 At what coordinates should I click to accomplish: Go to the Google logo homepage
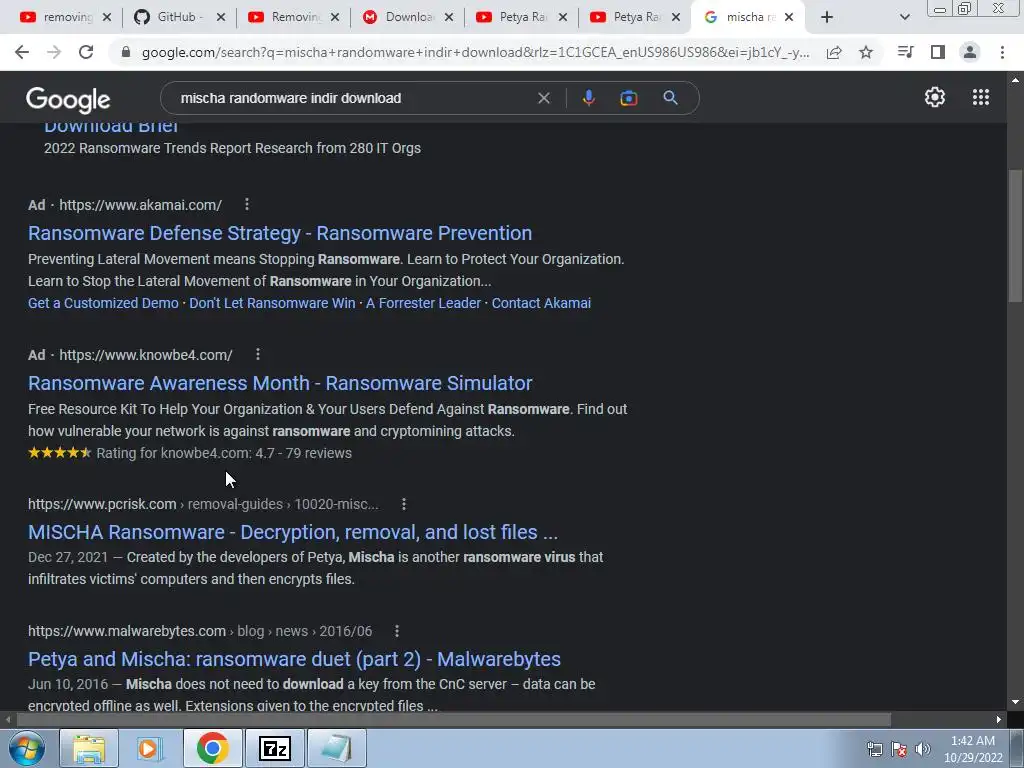(68, 99)
